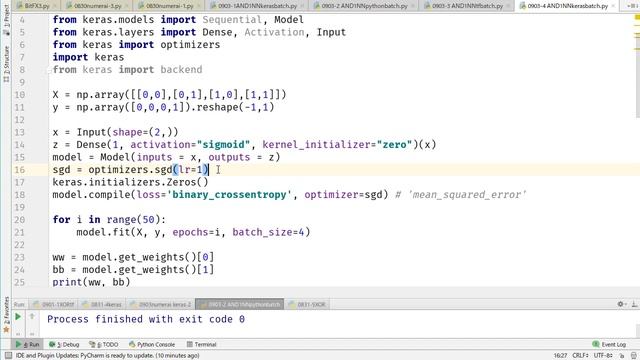
Task: Switch to 0903-2 AND1NNpythonbatch.py tab
Action: (x=364, y=6)
